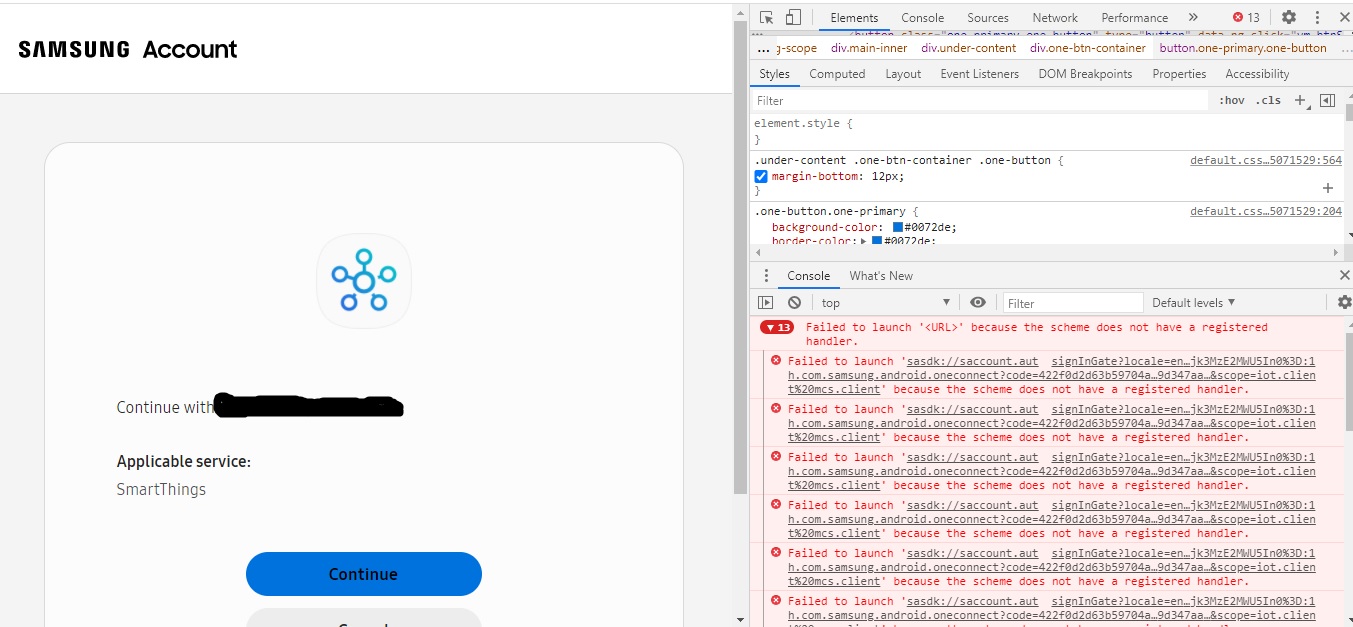Close the DevTools panel

(1344, 17)
